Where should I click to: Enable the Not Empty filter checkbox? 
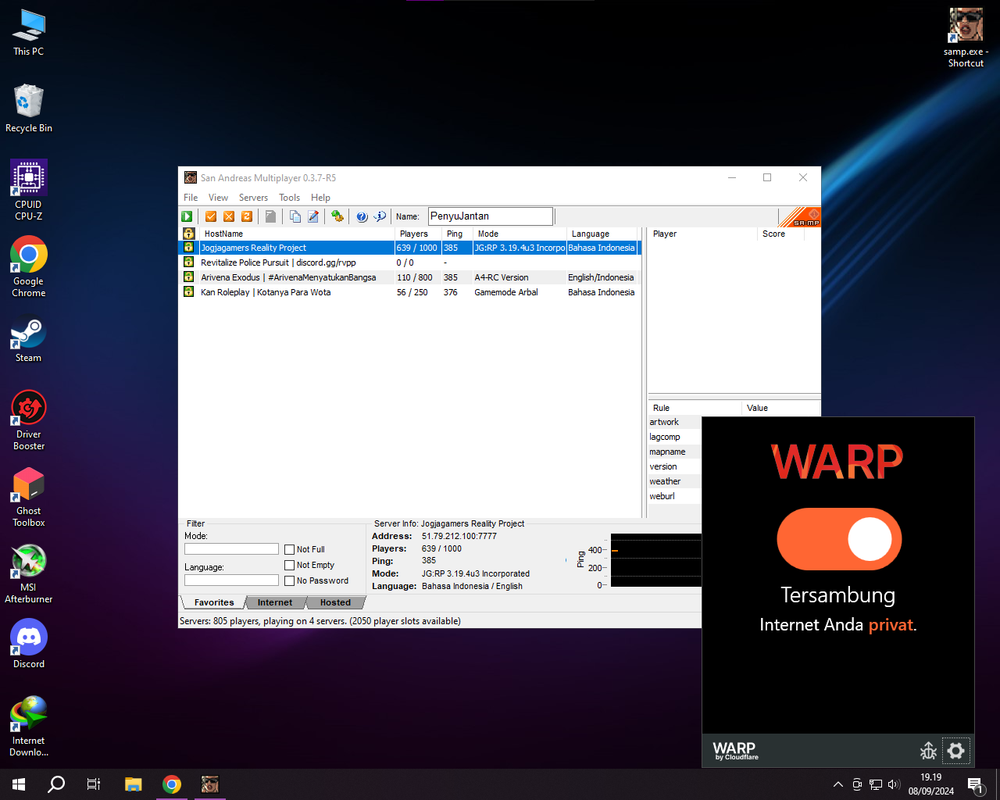tap(290, 565)
